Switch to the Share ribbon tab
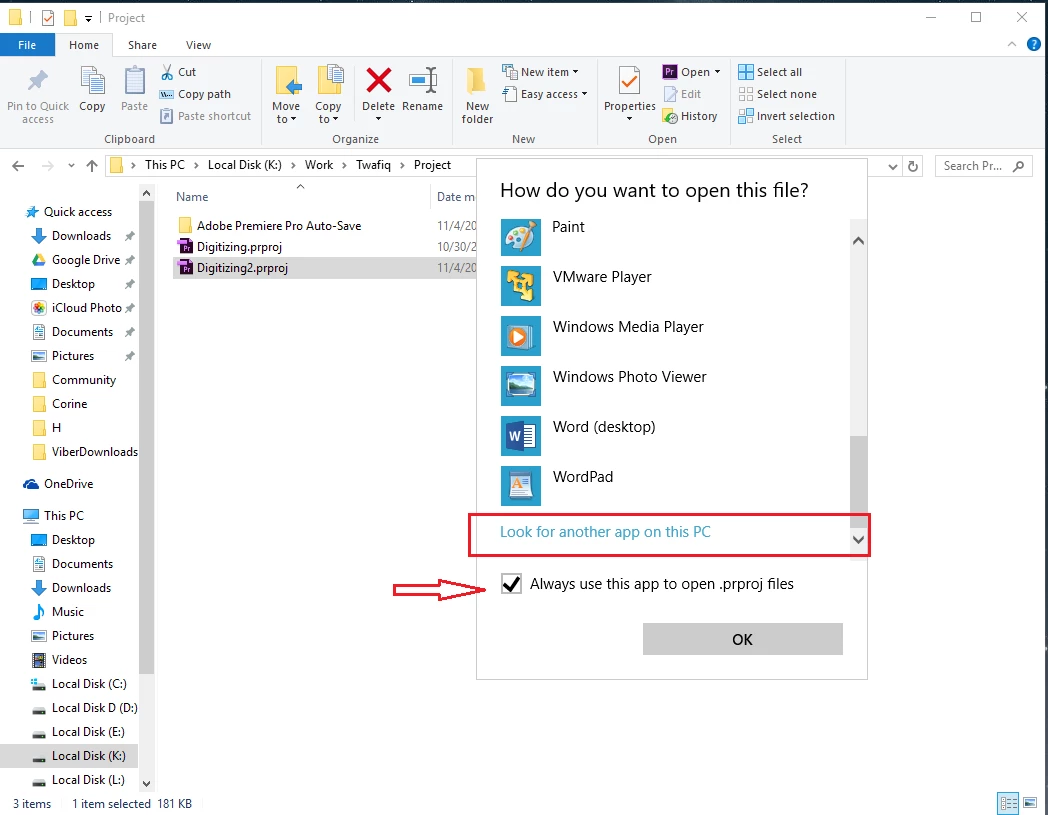The image size is (1048, 815). (142, 45)
